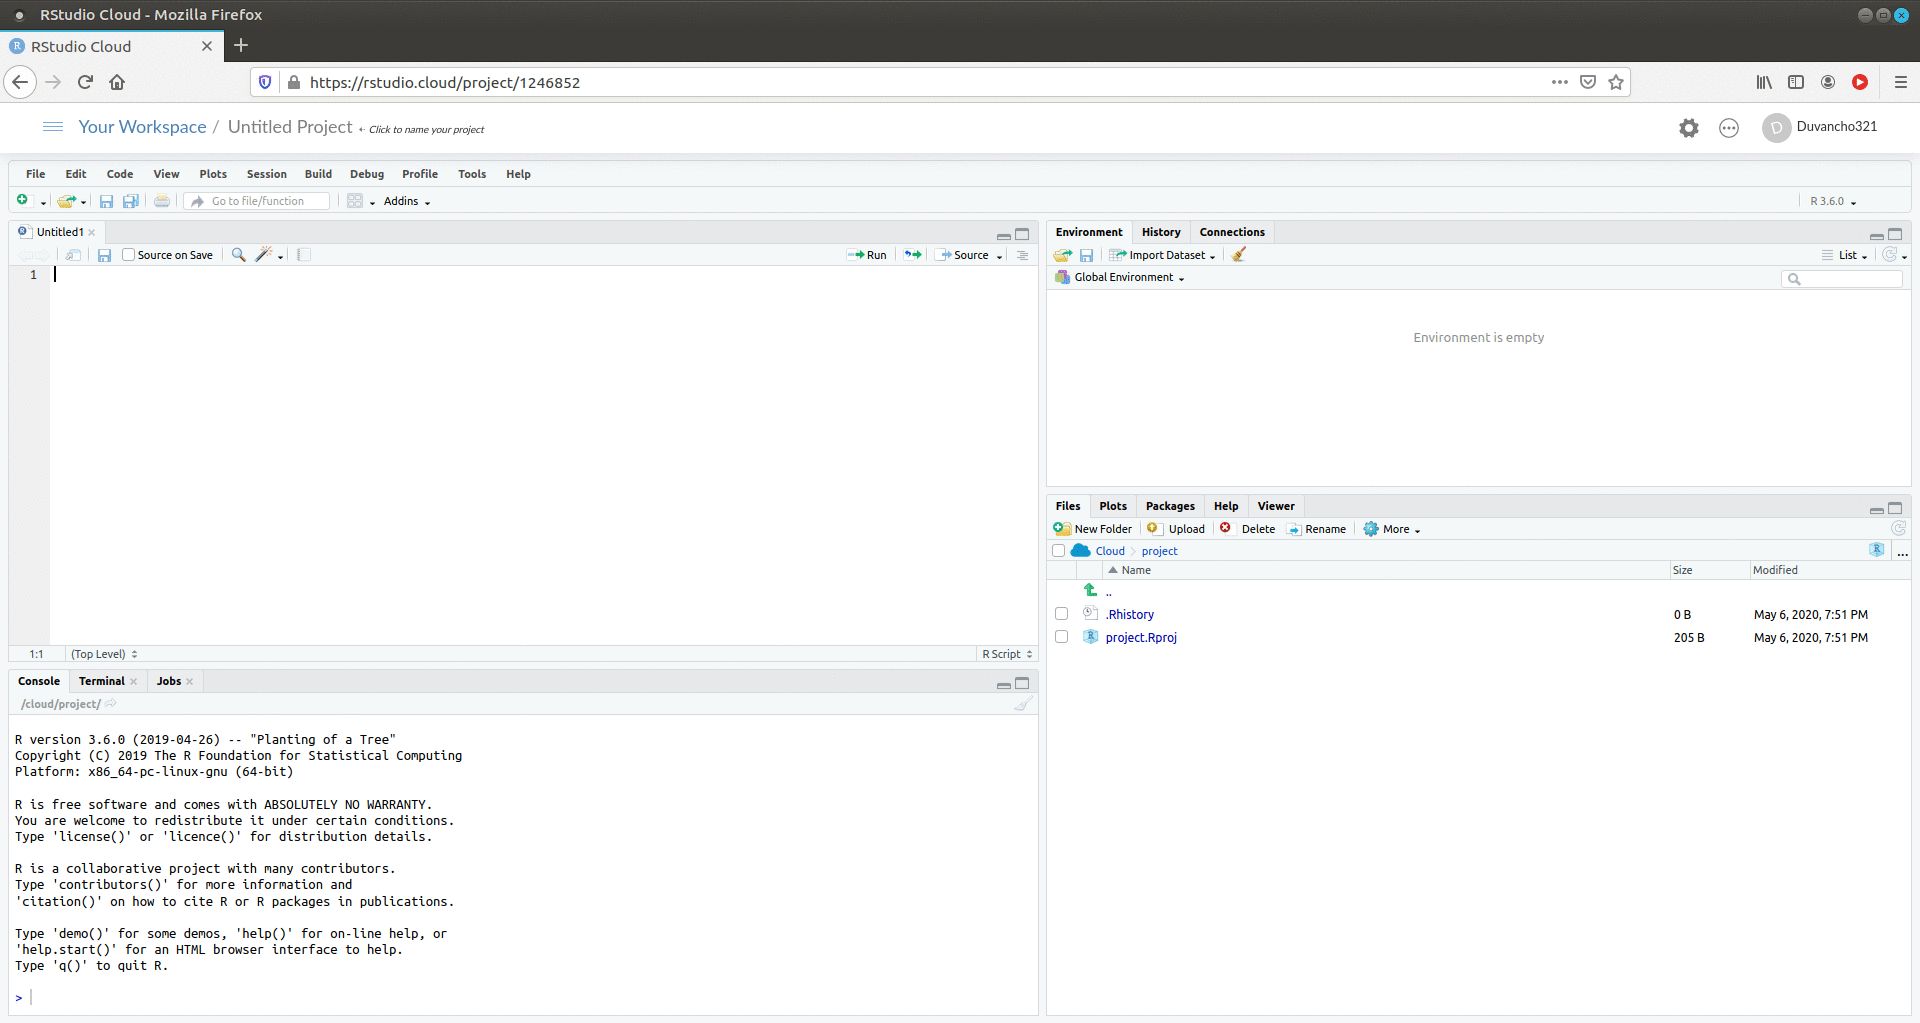
Task: Expand the Source button dropdown arrow
Action: coord(999,256)
